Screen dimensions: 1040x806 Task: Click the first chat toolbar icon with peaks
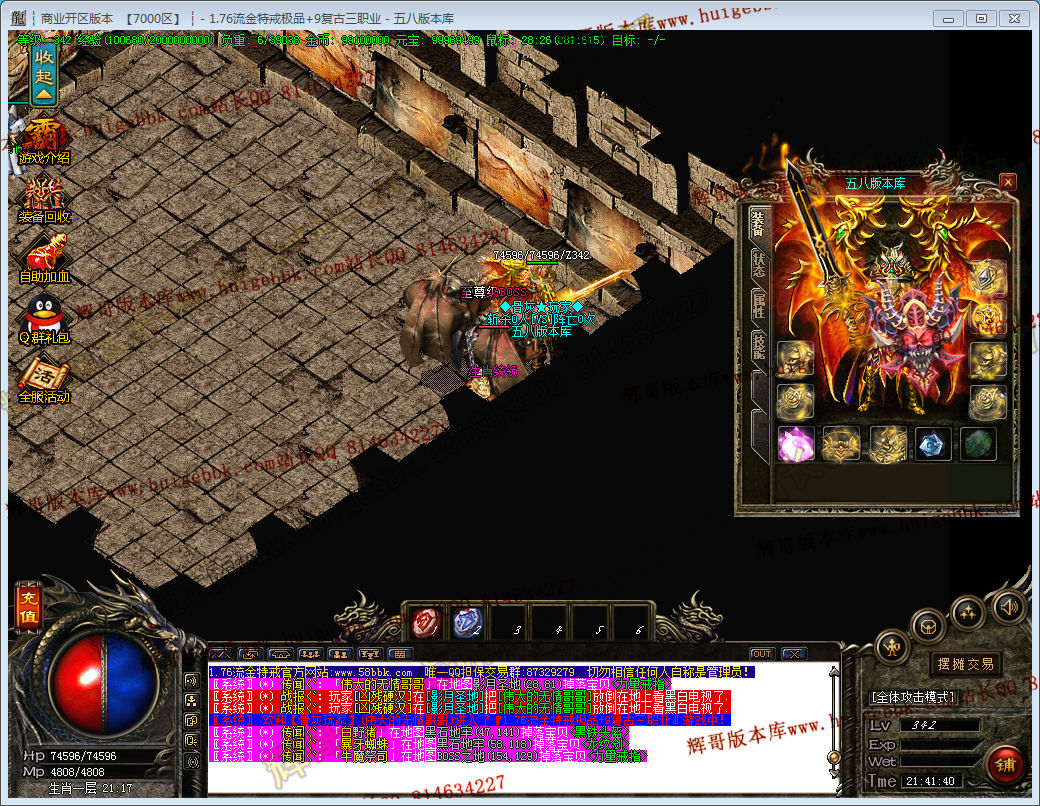[x=220, y=654]
